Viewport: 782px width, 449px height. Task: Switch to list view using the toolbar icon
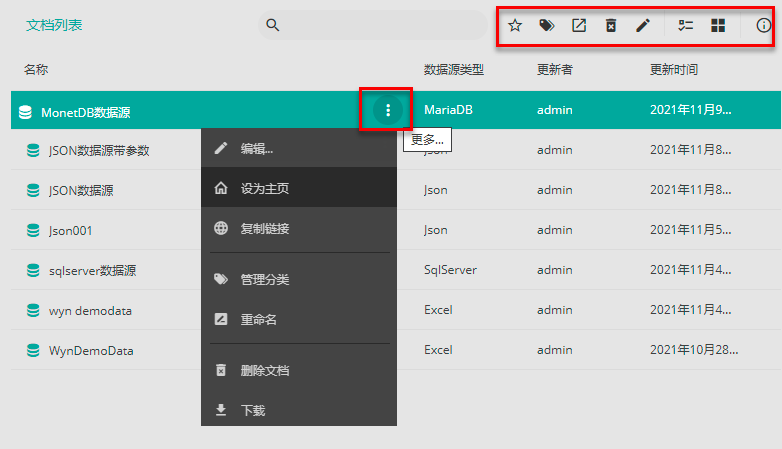click(686, 26)
